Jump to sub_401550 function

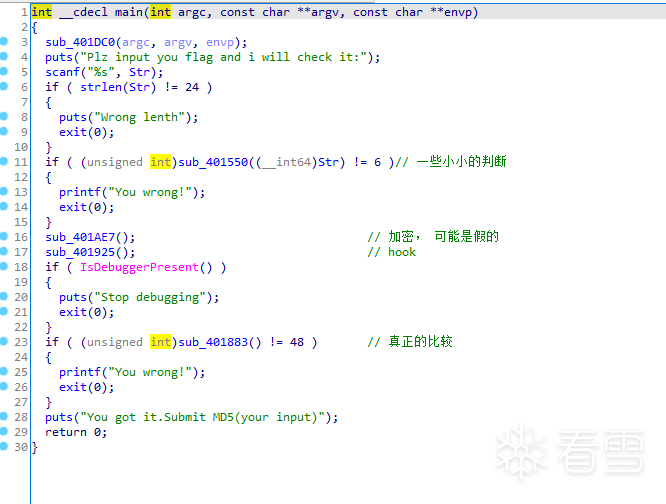[x=213, y=162]
